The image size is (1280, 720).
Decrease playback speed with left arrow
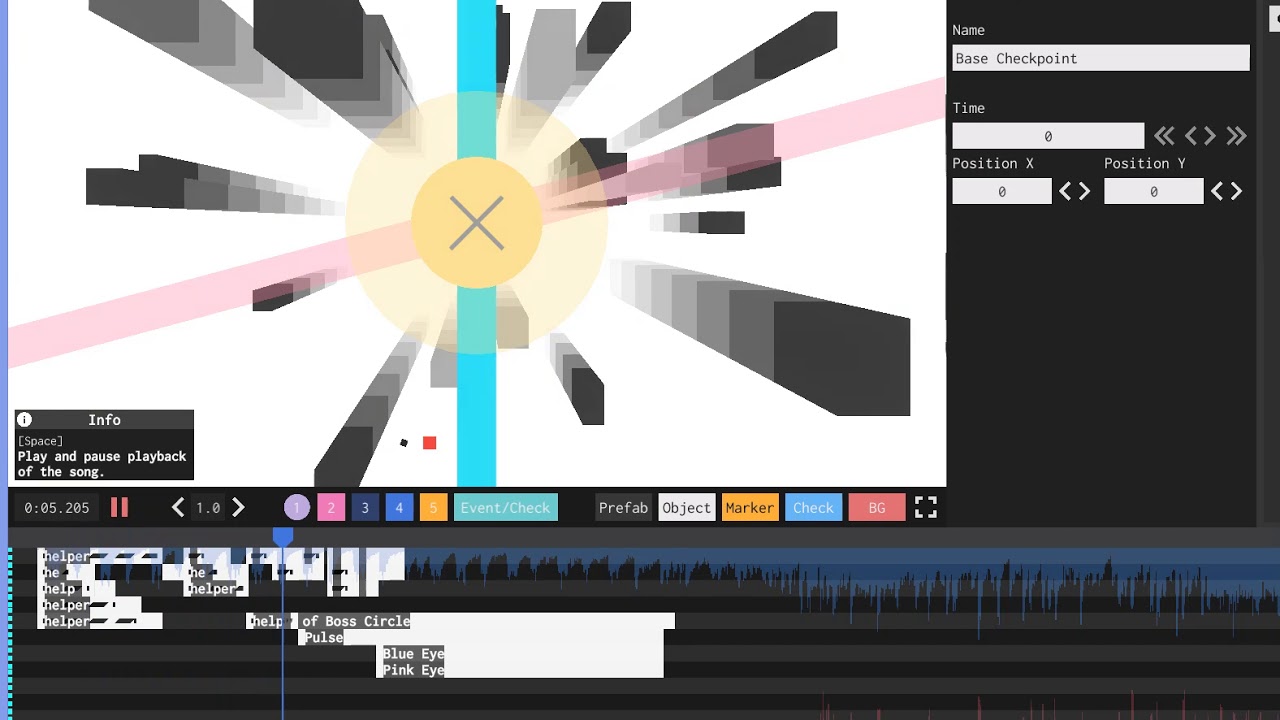coord(178,508)
